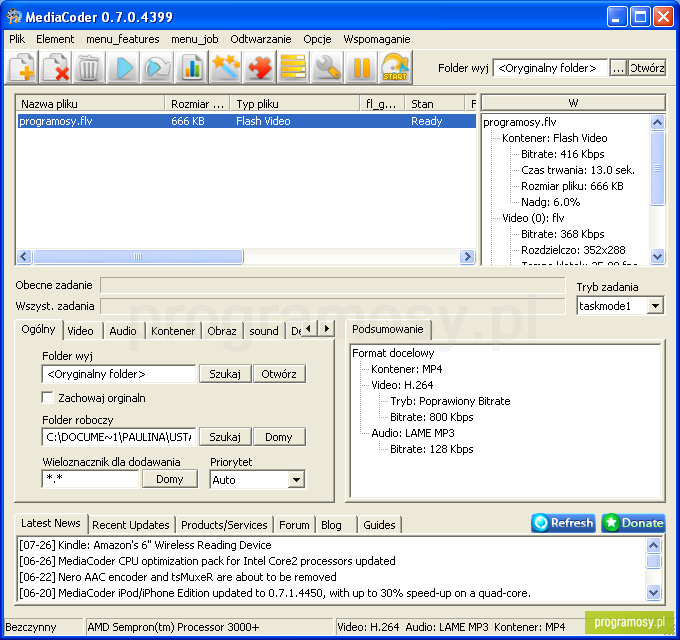680x640 pixels.
Task: Click file list scroll-right arrow
Action: (467, 256)
